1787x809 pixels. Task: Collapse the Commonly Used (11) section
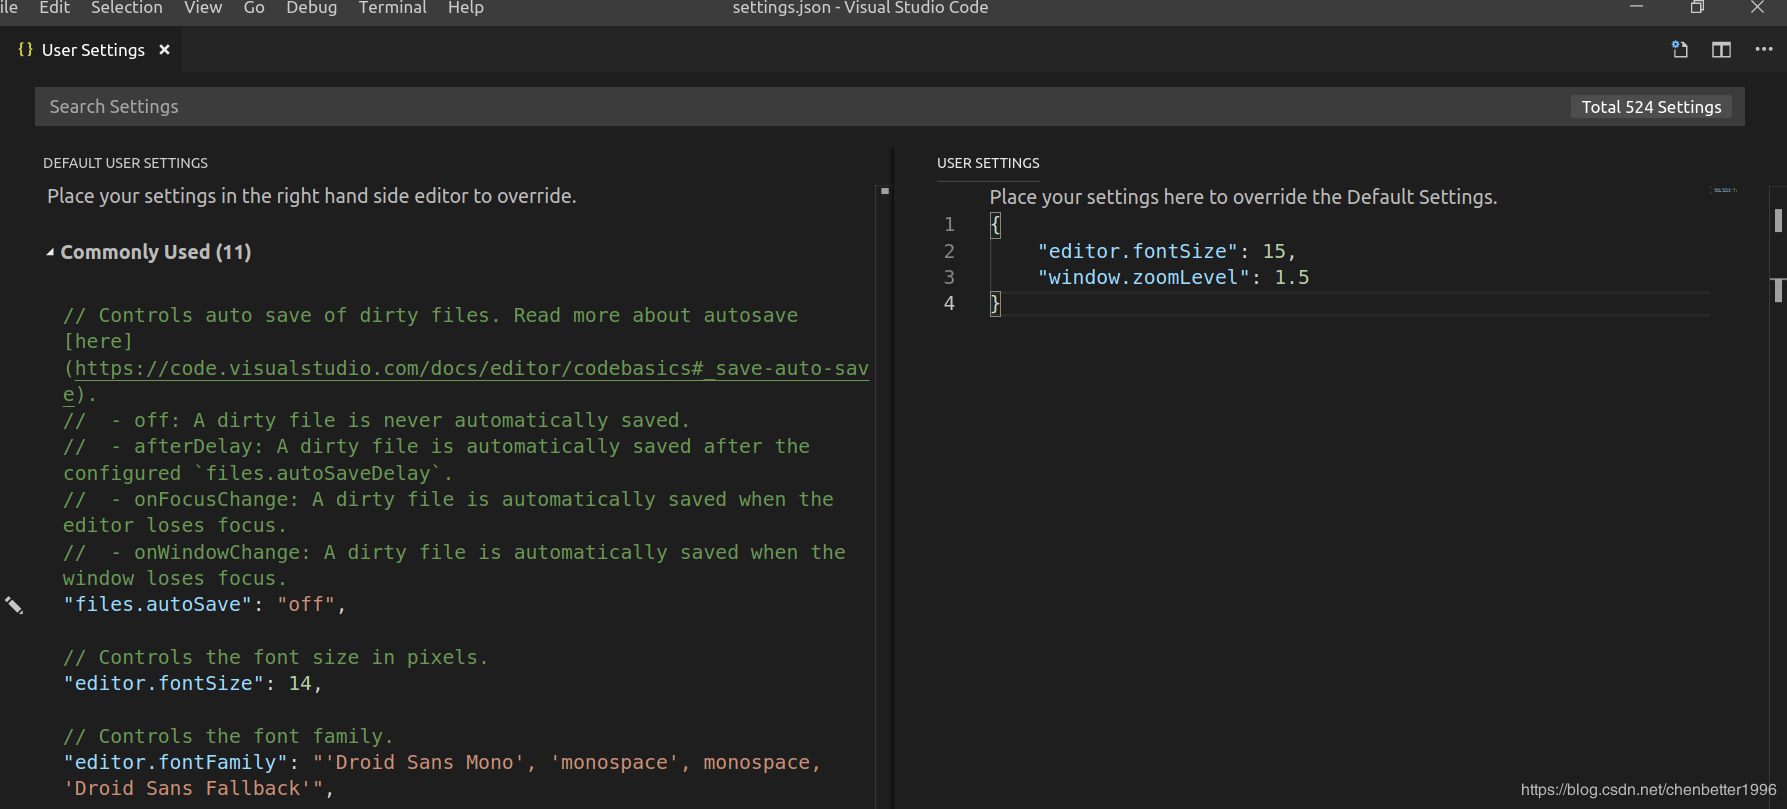[148, 252]
